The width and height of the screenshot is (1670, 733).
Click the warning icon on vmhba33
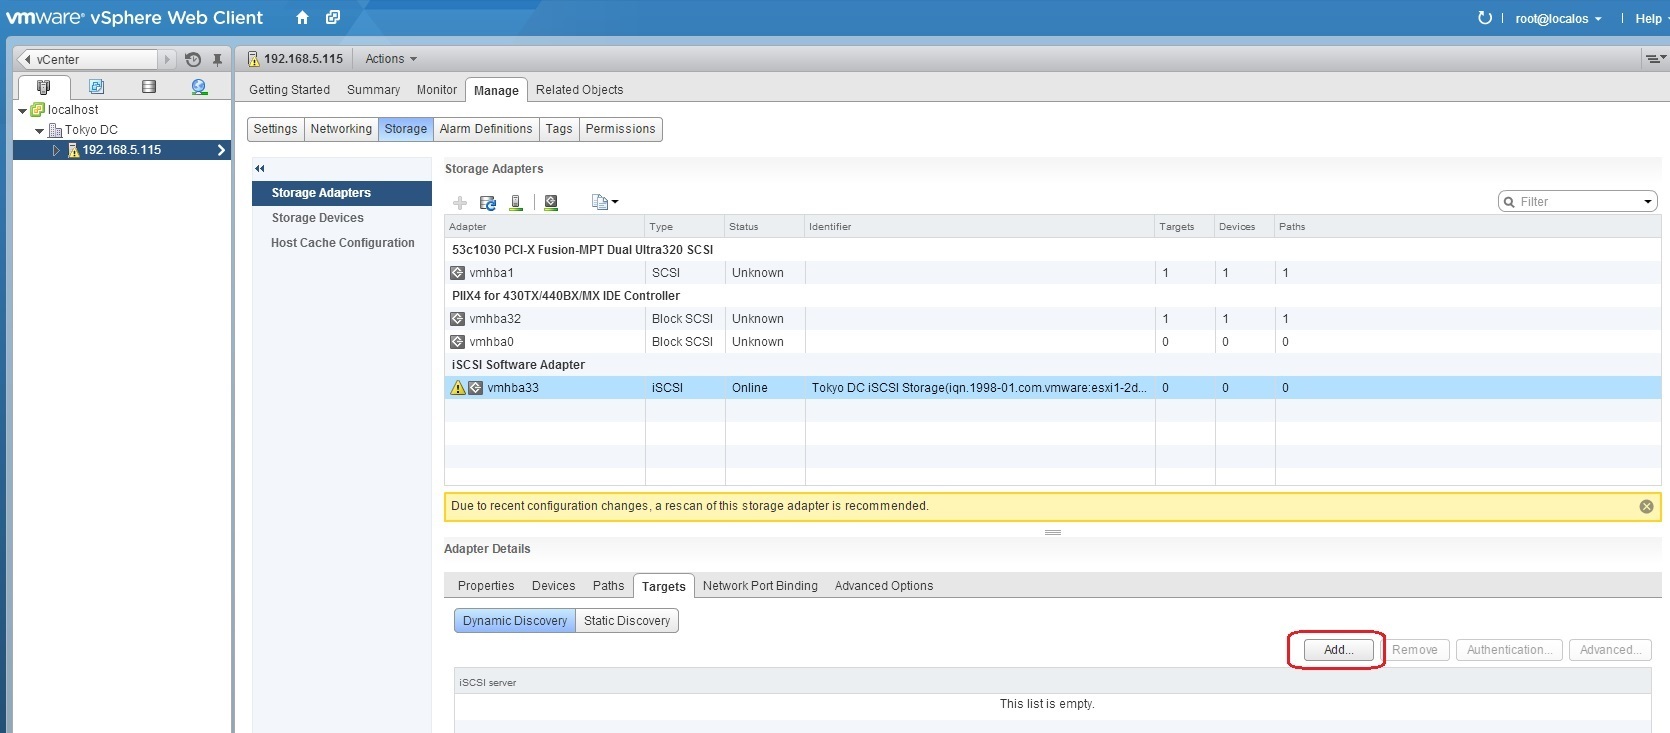(458, 388)
